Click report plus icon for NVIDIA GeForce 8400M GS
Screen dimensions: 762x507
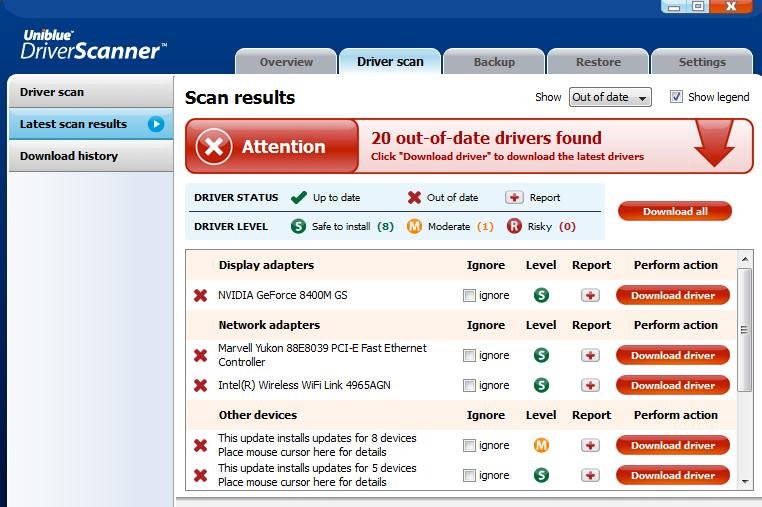click(590, 295)
